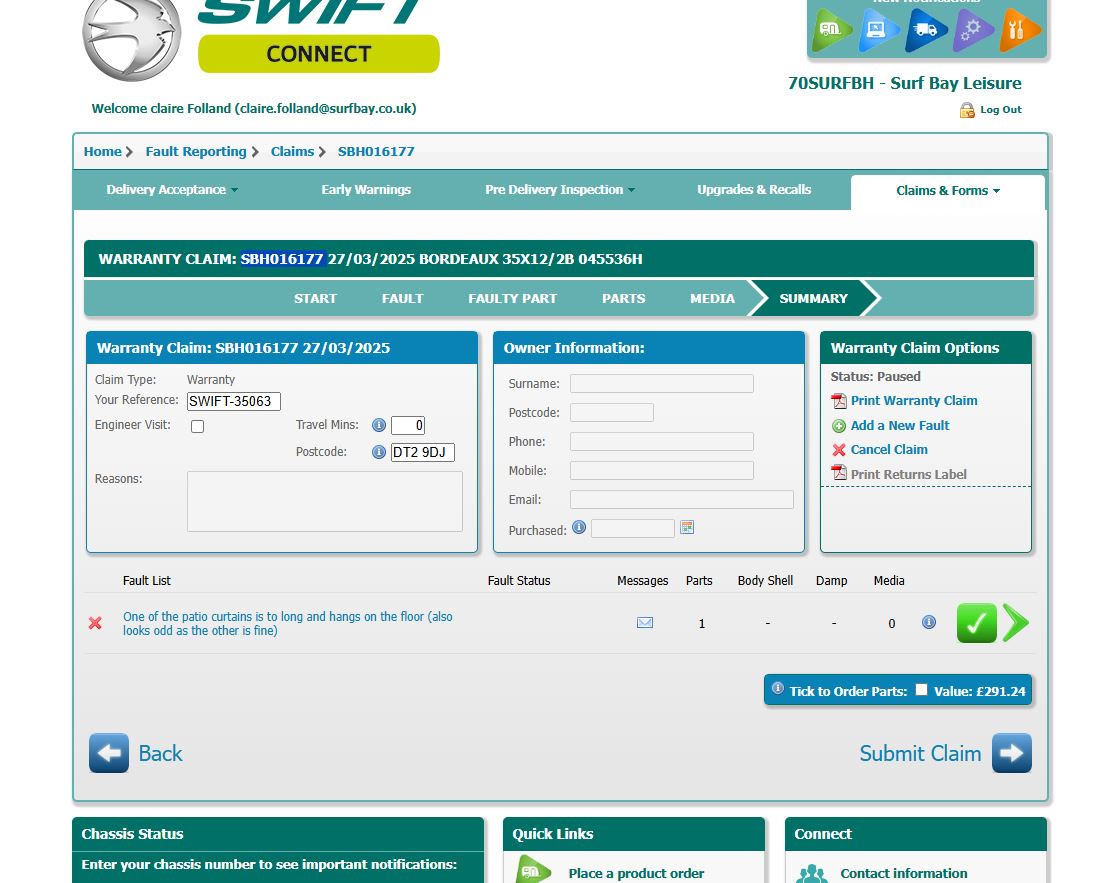Go to the FAULTY PART step
Screen dimensions: 1104x883
pyautogui.click(x=513, y=299)
